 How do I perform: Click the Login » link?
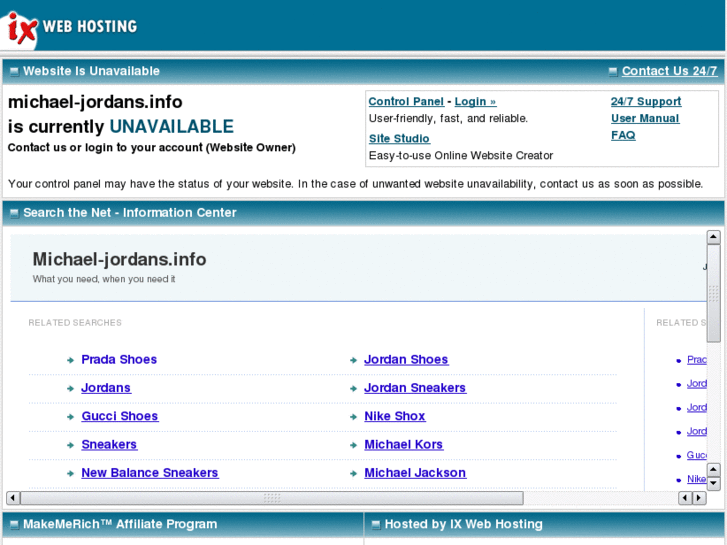pos(475,102)
